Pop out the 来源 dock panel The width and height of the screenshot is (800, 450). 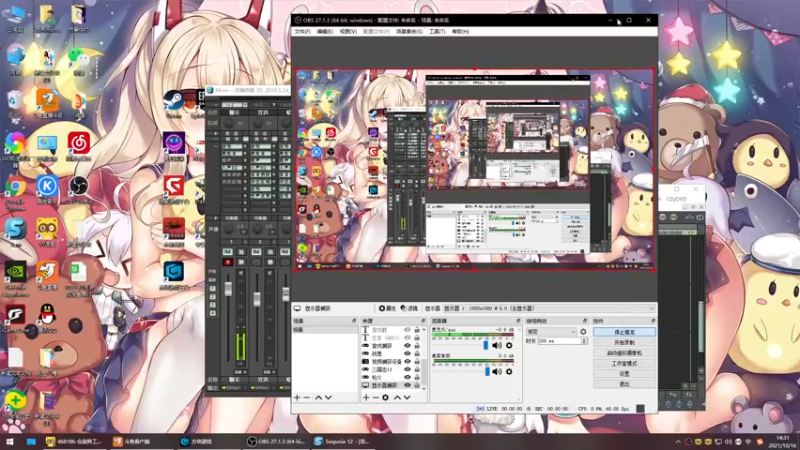tap(423, 321)
